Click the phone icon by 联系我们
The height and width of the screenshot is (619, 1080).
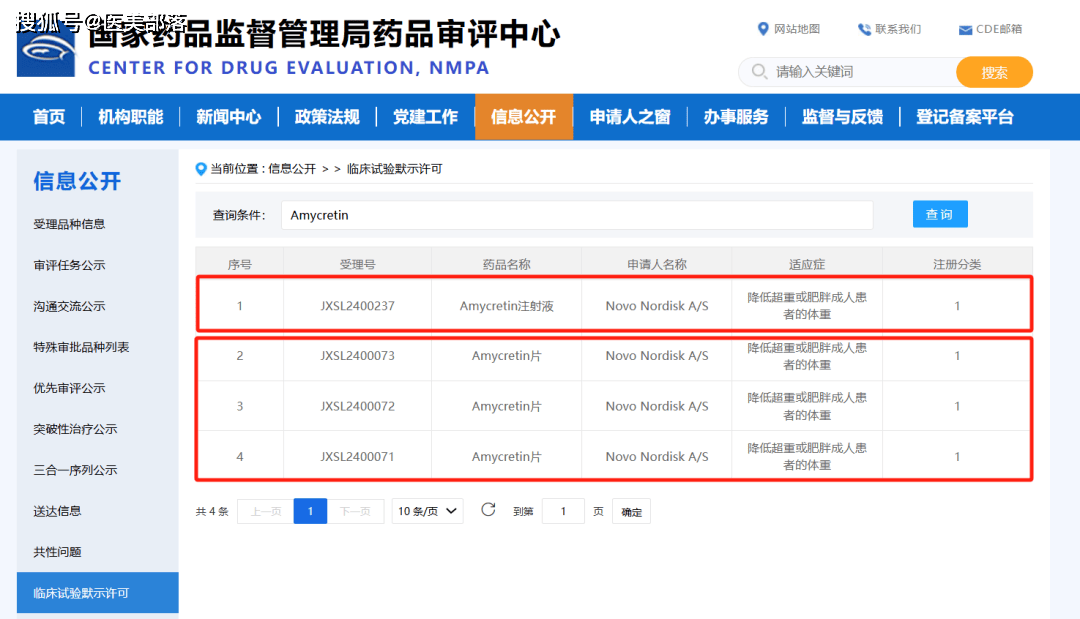[864, 29]
